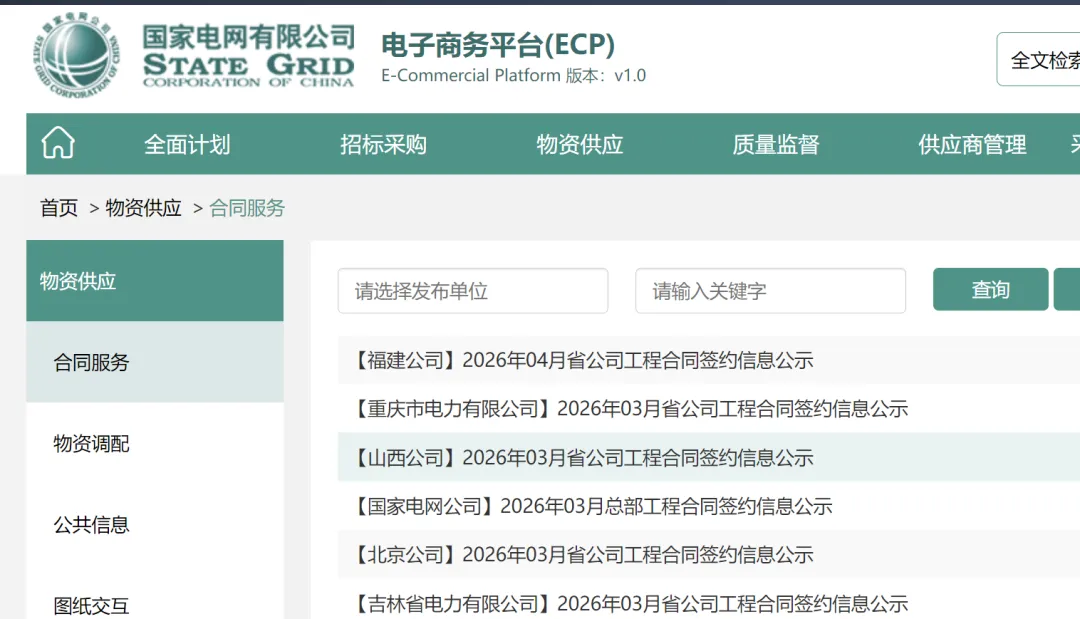The image size is (1080, 619).
Task: Switch to the 物资供应 navigation tab
Action: click(x=580, y=144)
